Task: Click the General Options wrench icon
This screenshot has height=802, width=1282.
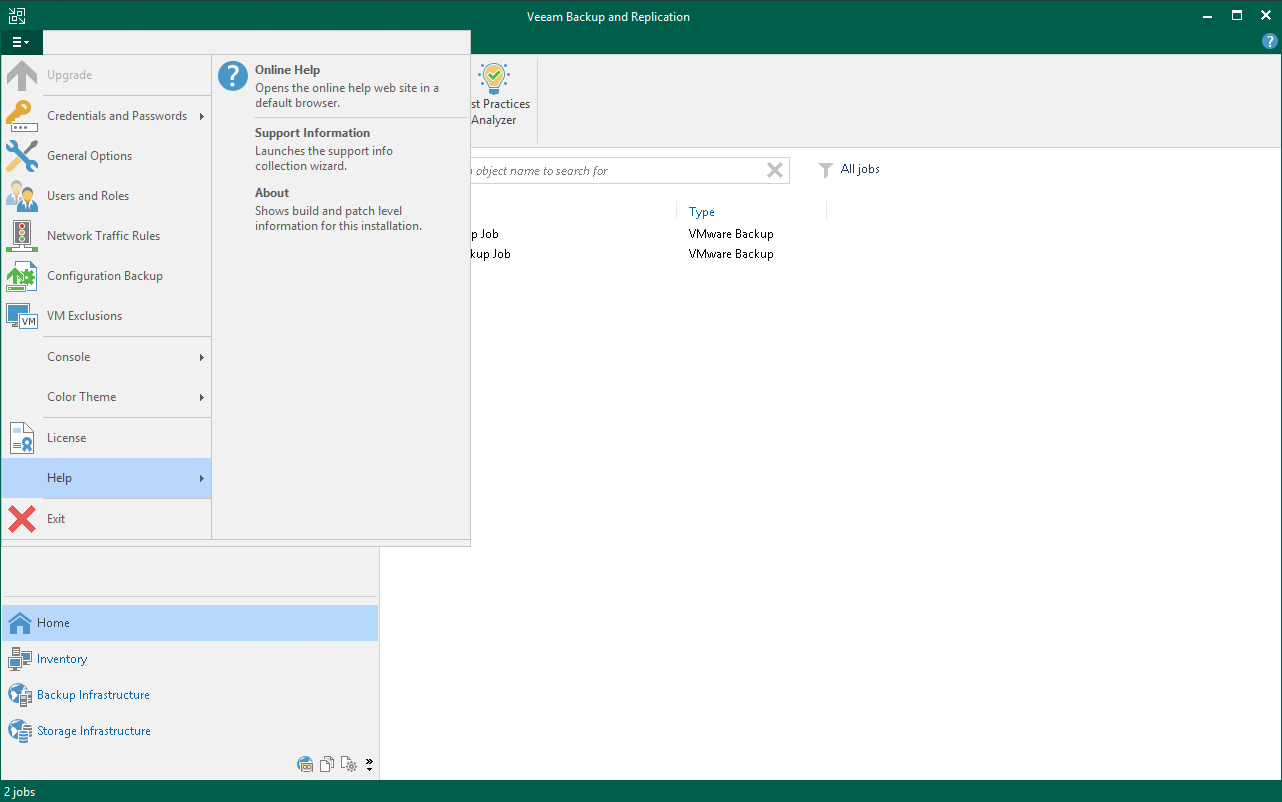Action: pyautogui.click(x=22, y=156)
